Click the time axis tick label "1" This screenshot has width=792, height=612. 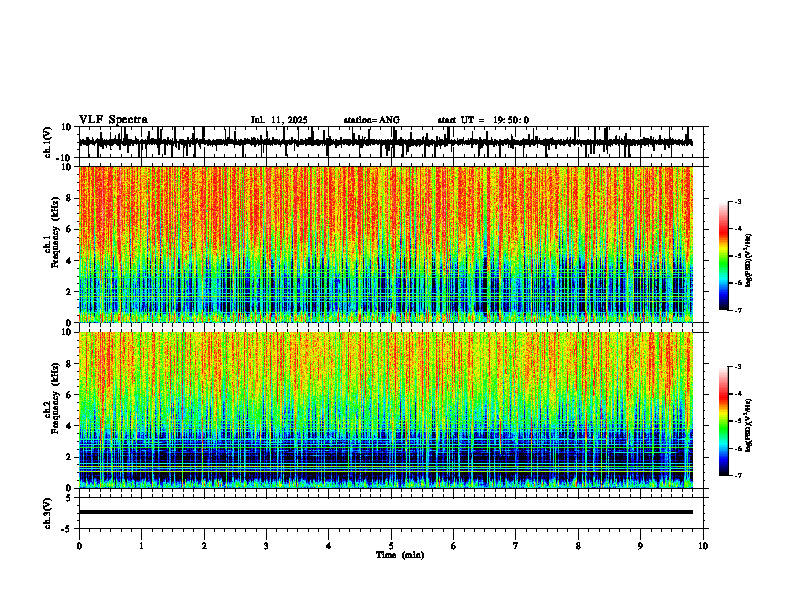[x=141, y=546]
